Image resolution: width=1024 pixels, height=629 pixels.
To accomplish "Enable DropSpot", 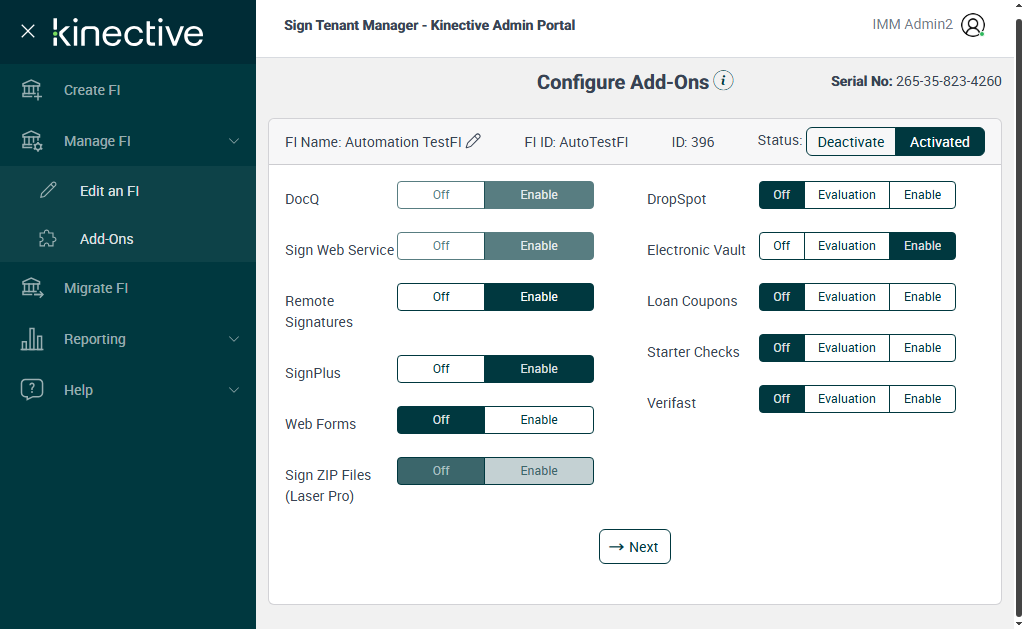I will [922, 195].
